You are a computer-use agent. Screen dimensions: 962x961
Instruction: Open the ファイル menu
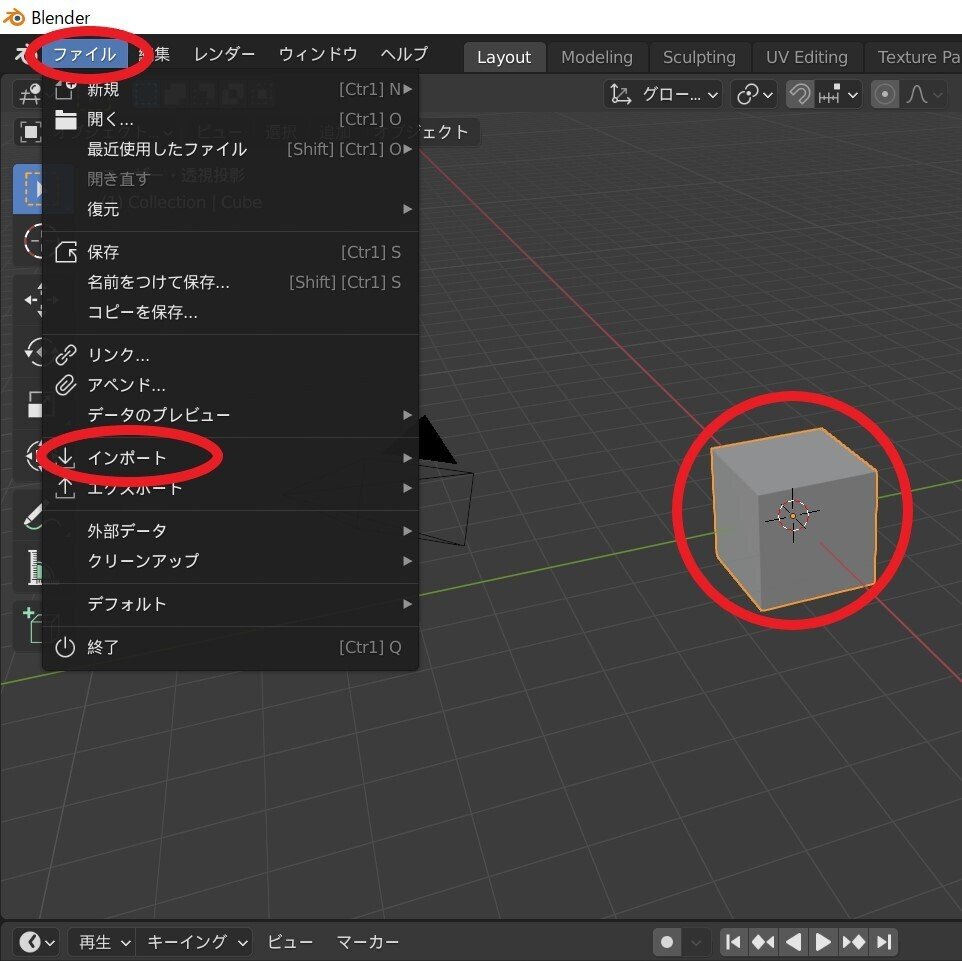point(84,55)
